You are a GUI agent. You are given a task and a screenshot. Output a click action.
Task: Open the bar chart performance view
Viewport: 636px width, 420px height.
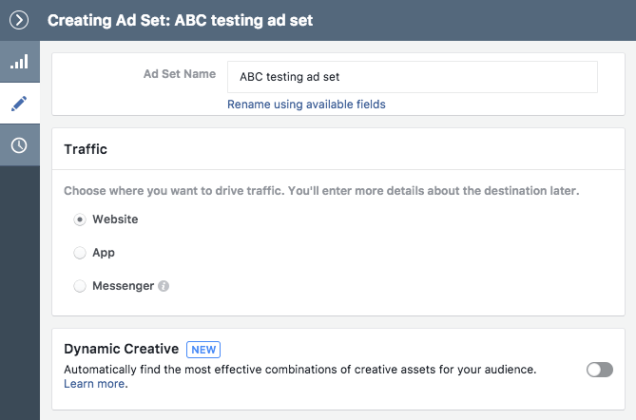19,62
